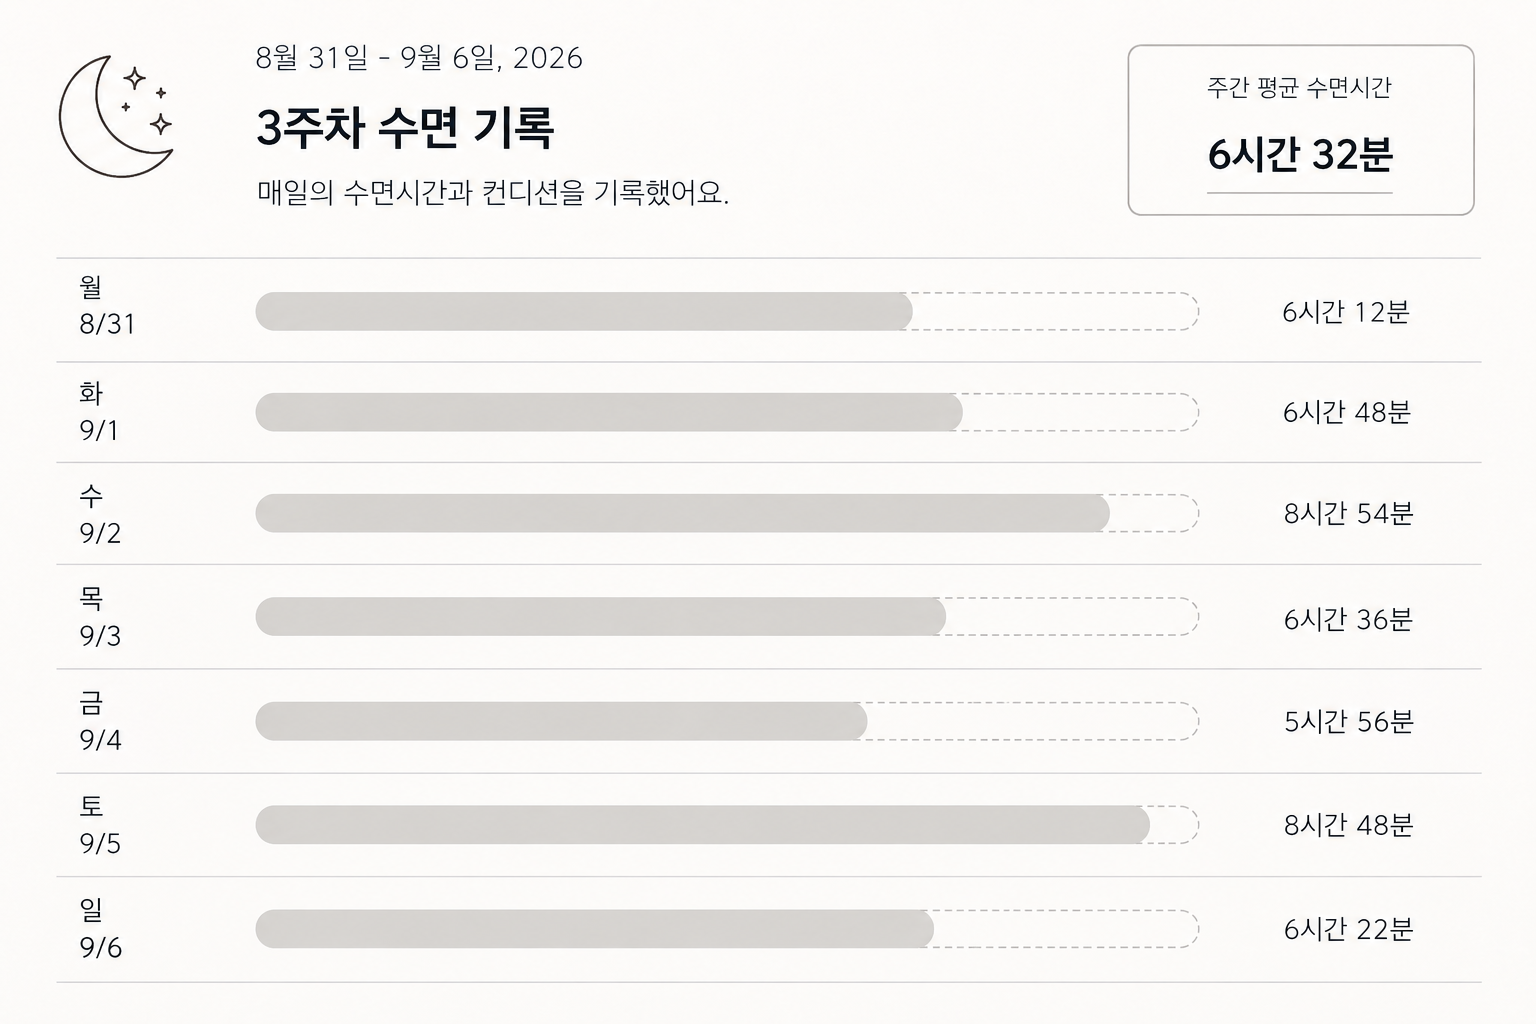Screen dimensions: 1536x1024
Task: Click the 월 8/31 day label
Action: point(107,306)
